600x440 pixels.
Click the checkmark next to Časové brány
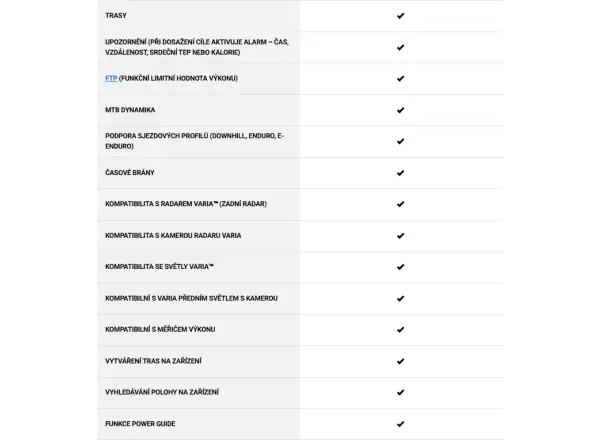pos(400,173)
